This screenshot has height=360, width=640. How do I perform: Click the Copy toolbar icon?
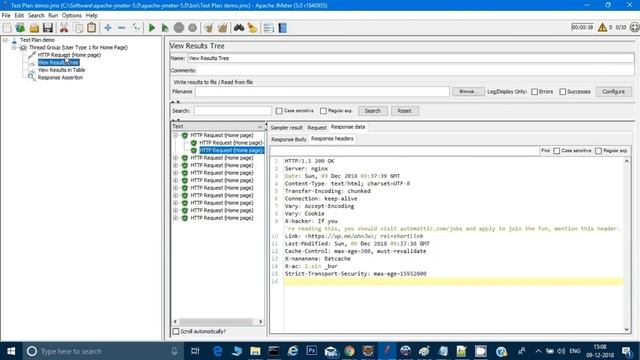tap(78, 28)
